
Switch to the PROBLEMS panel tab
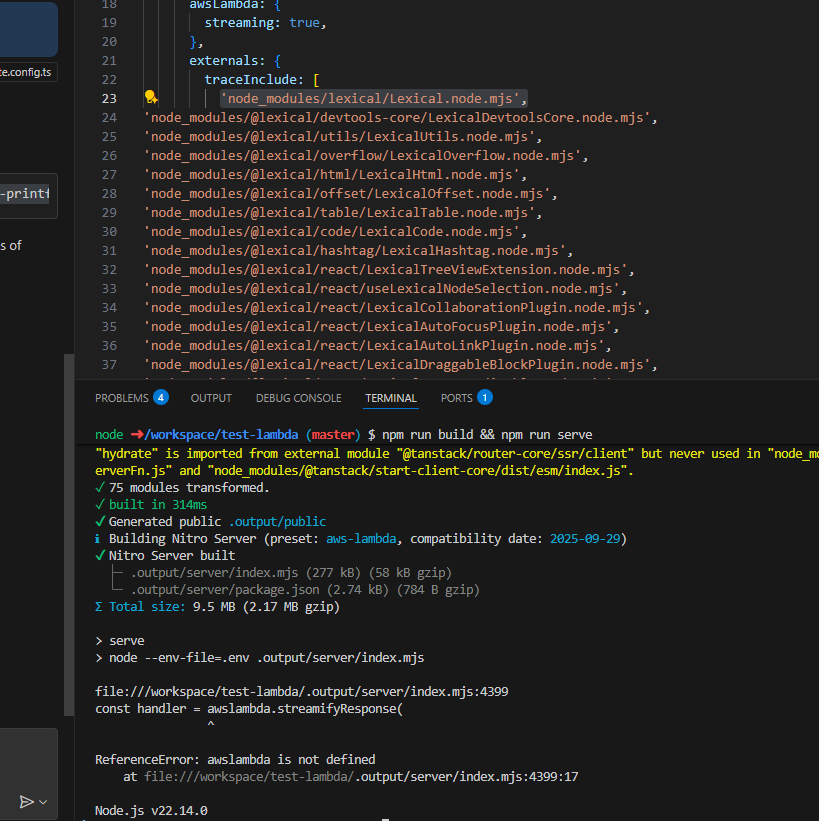pyautogui.click(x=121, y=398)
